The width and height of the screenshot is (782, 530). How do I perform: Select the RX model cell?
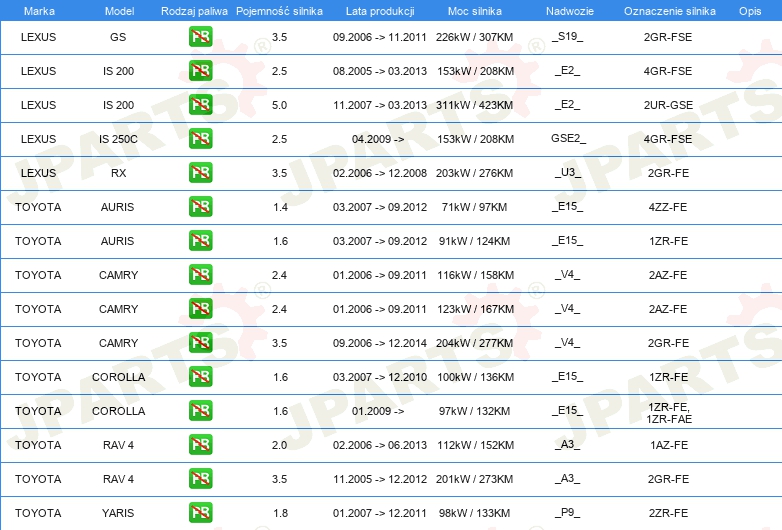click(118, 173)
